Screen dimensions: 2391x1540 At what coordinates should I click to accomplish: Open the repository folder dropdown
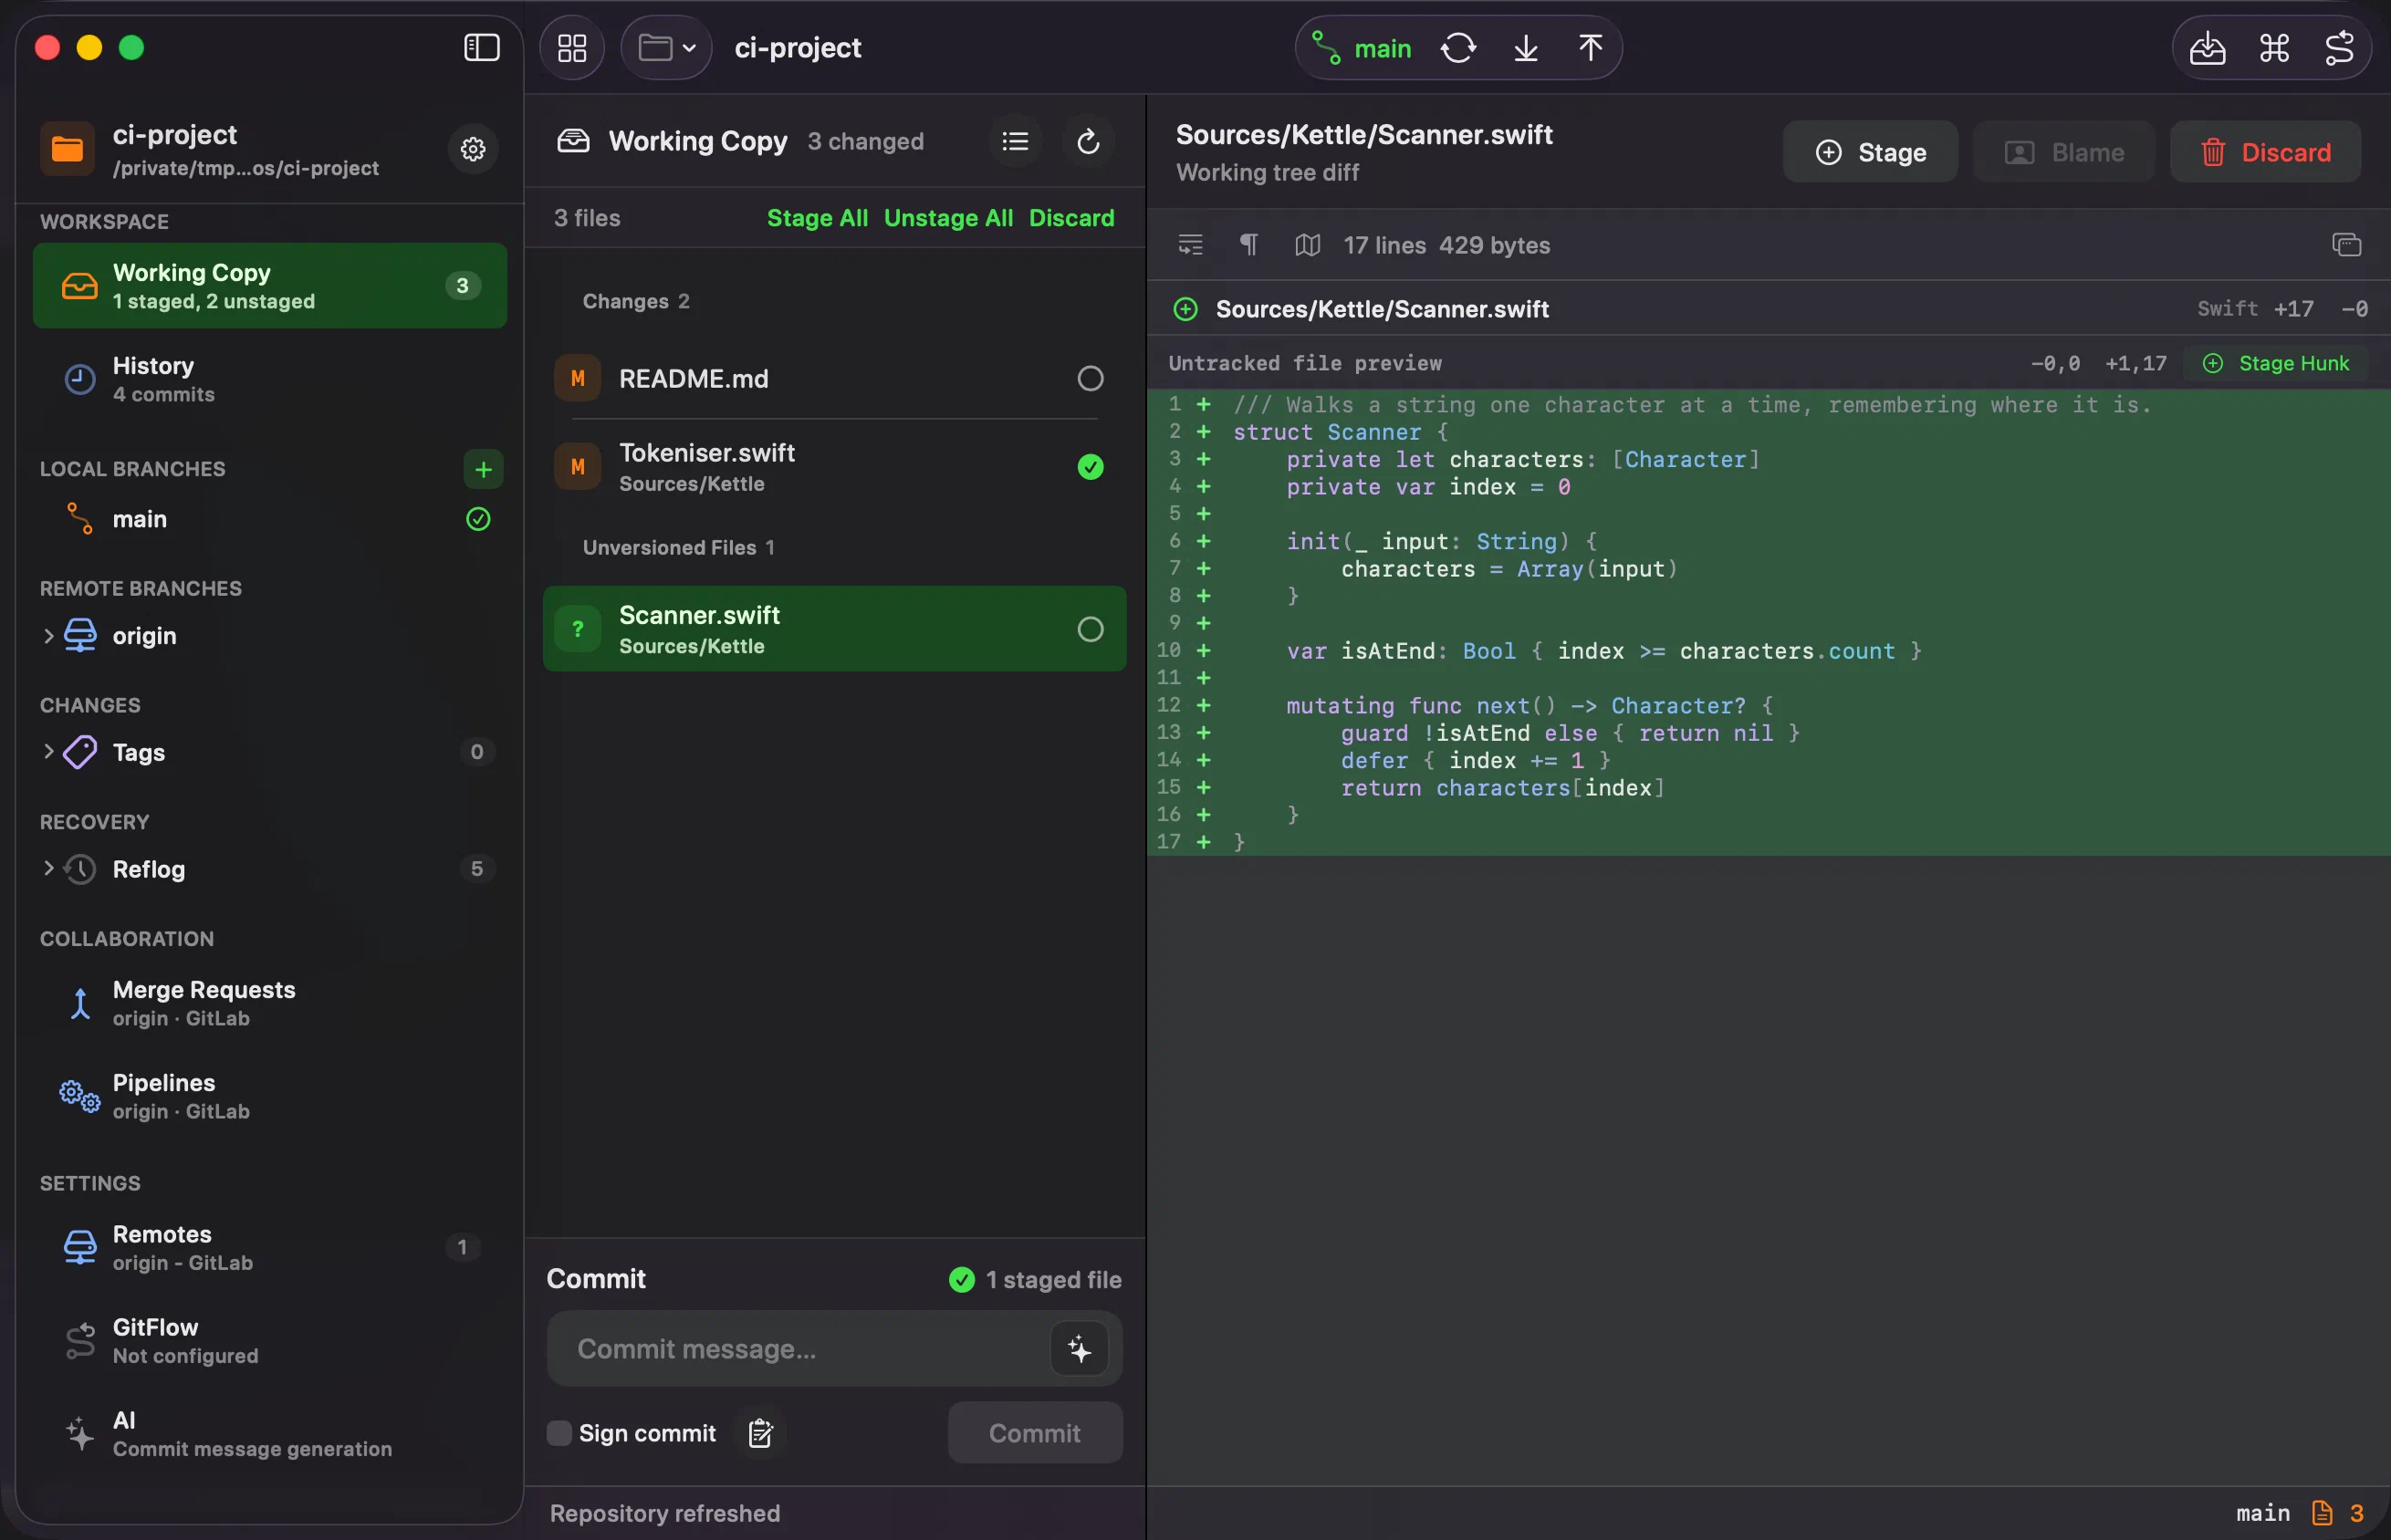click(666, 48)
